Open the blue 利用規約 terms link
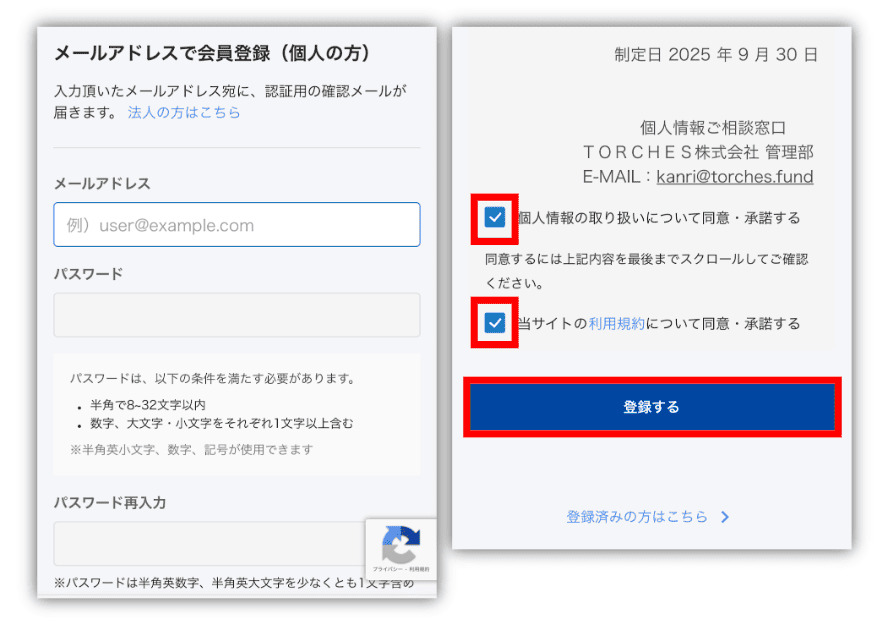Screen dimensions: 894x626 tap(617, 324)
